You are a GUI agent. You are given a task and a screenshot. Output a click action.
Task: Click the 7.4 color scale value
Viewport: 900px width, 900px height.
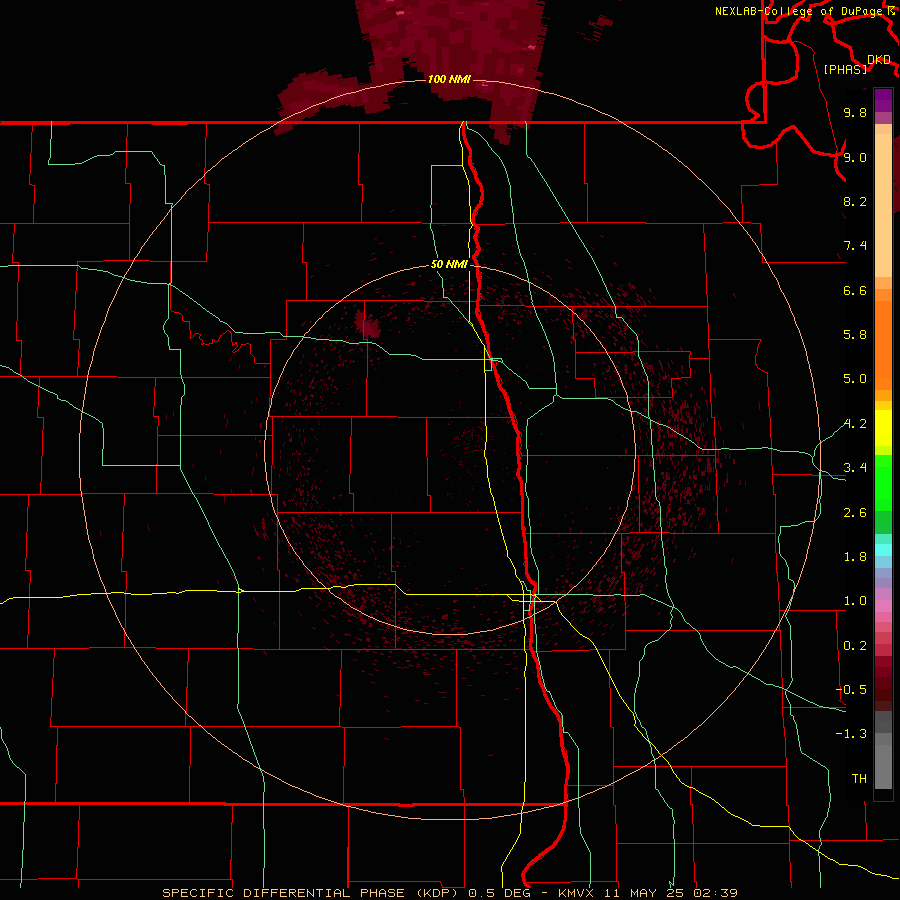(x=855, y=246)
